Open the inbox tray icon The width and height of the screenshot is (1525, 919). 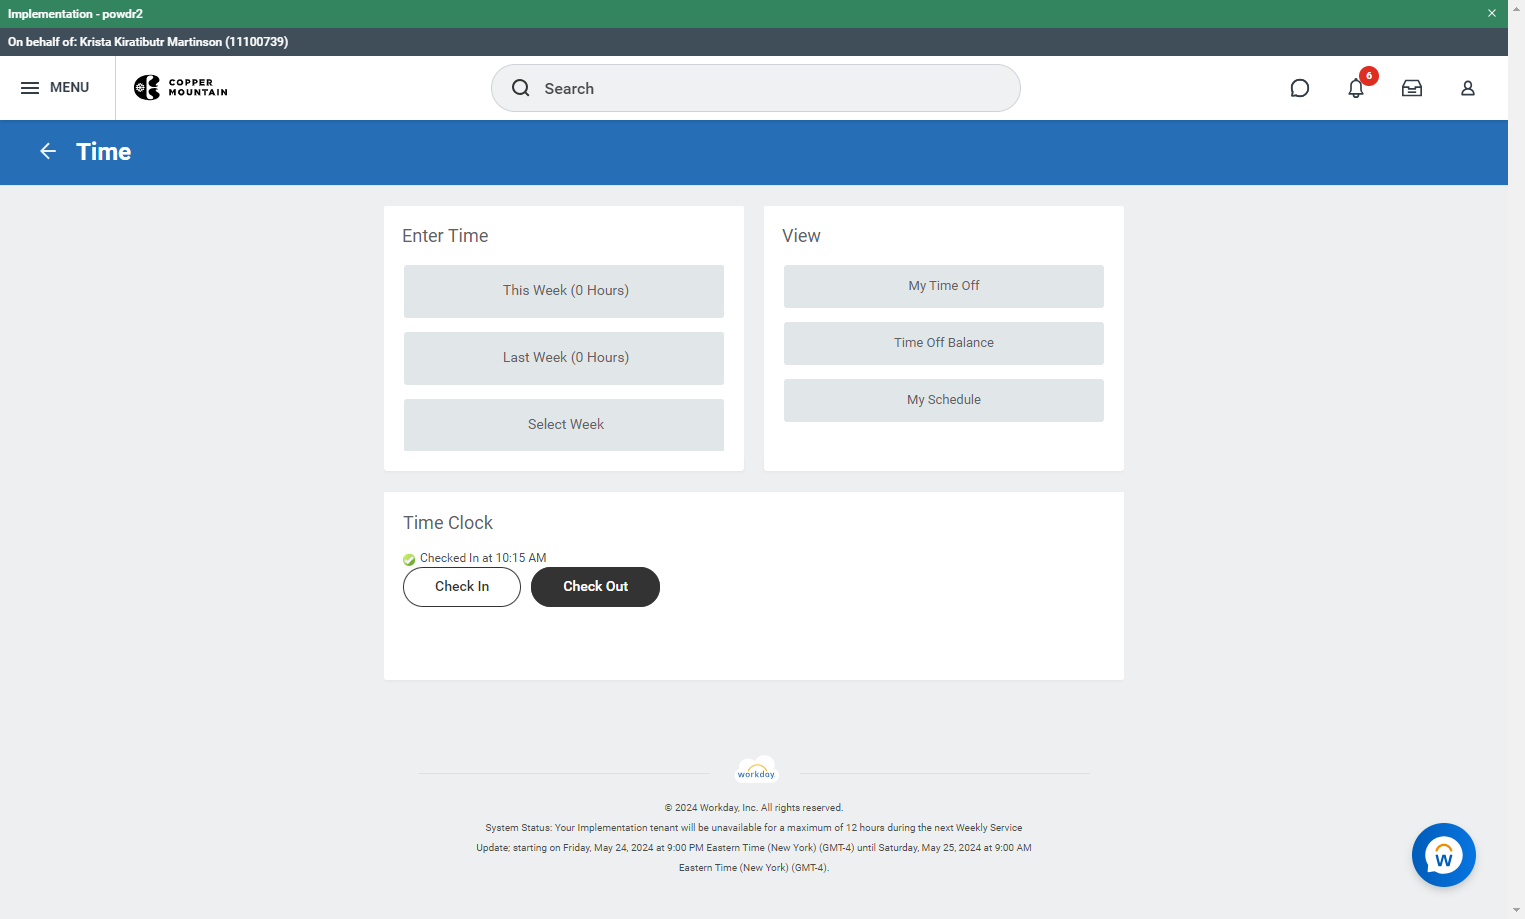pyautogui.click(x=1412, y=88)
